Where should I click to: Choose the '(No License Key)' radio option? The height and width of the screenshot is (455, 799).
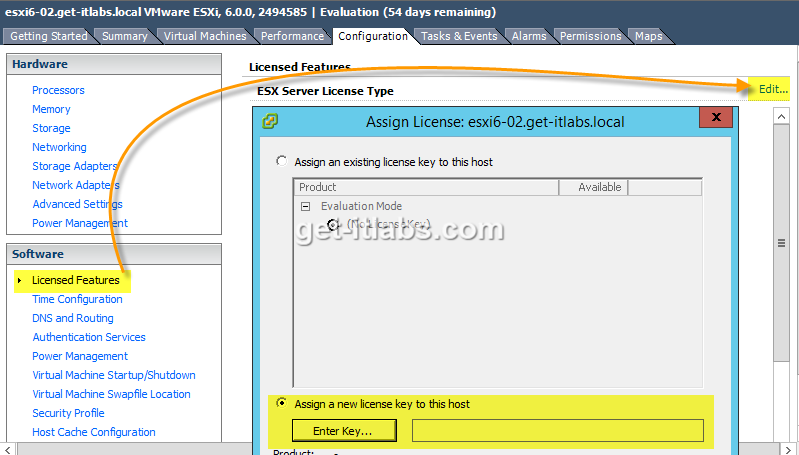(x=333, y=224)
